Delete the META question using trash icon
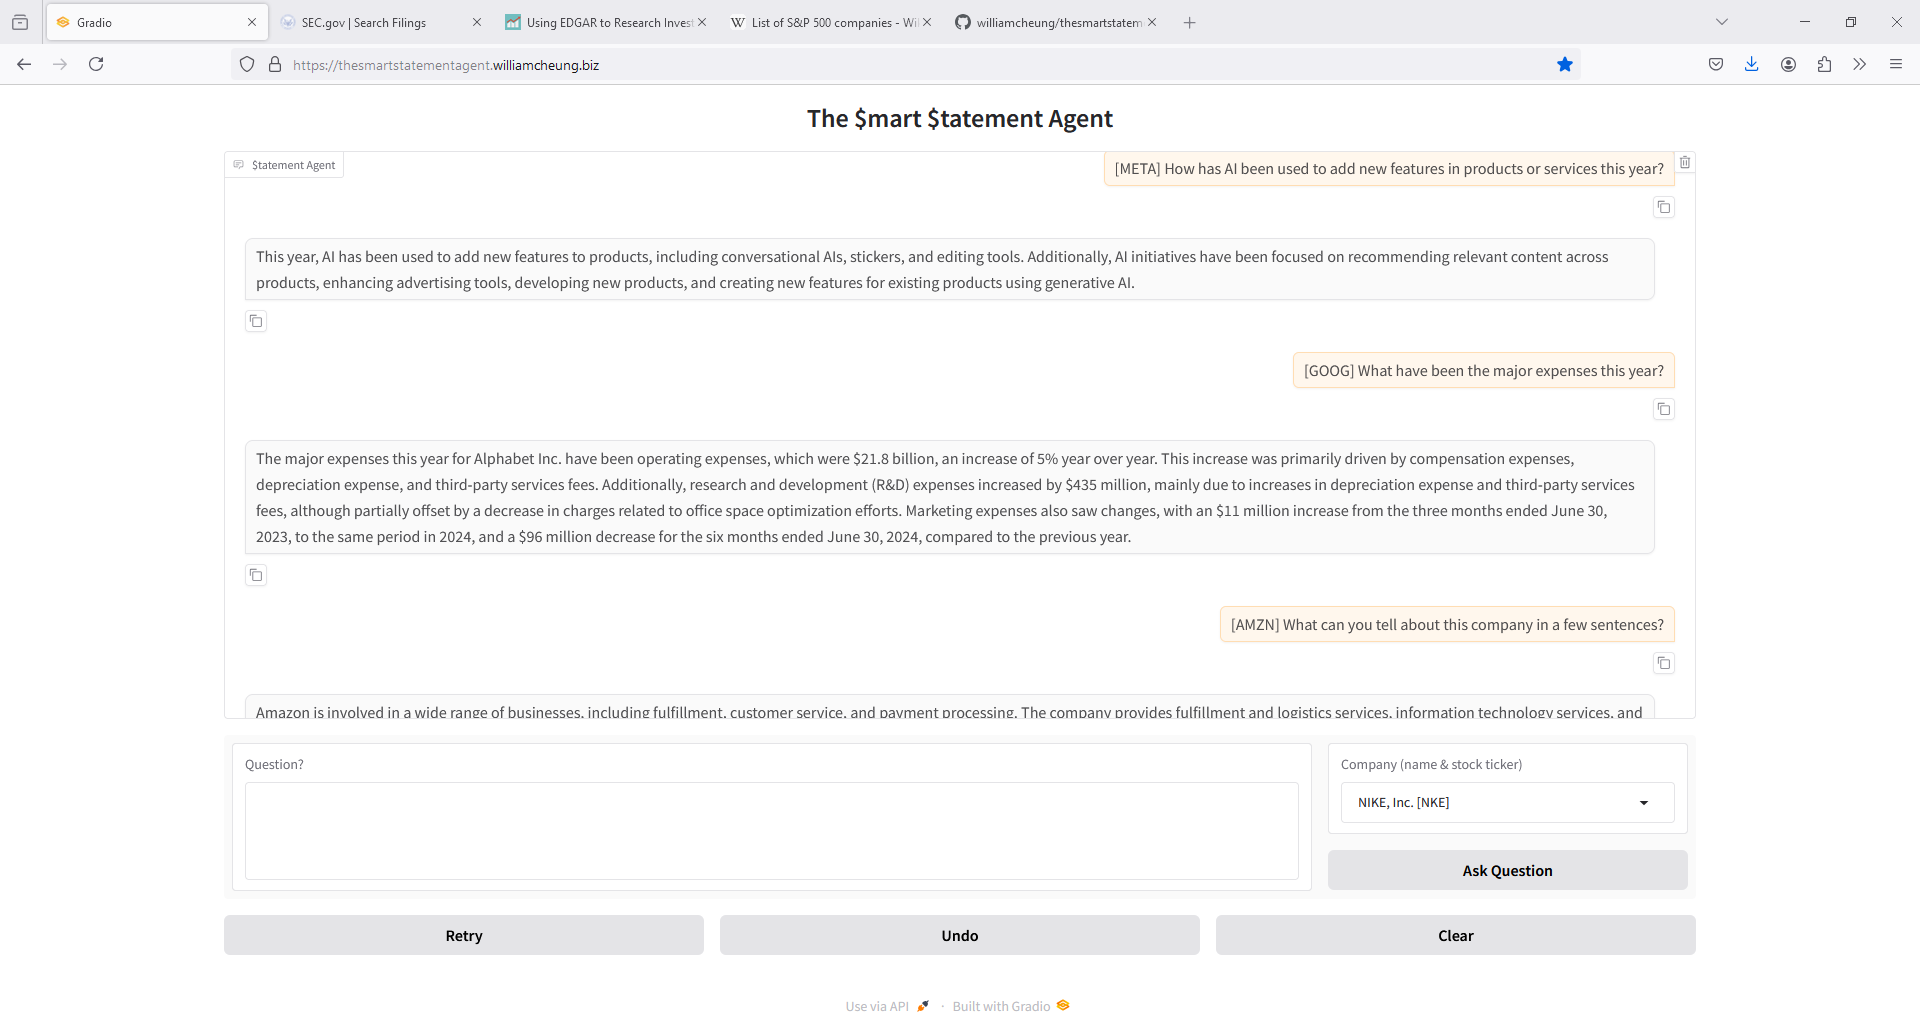The image size is (1920, 1032). click(x=1685, y=162)
